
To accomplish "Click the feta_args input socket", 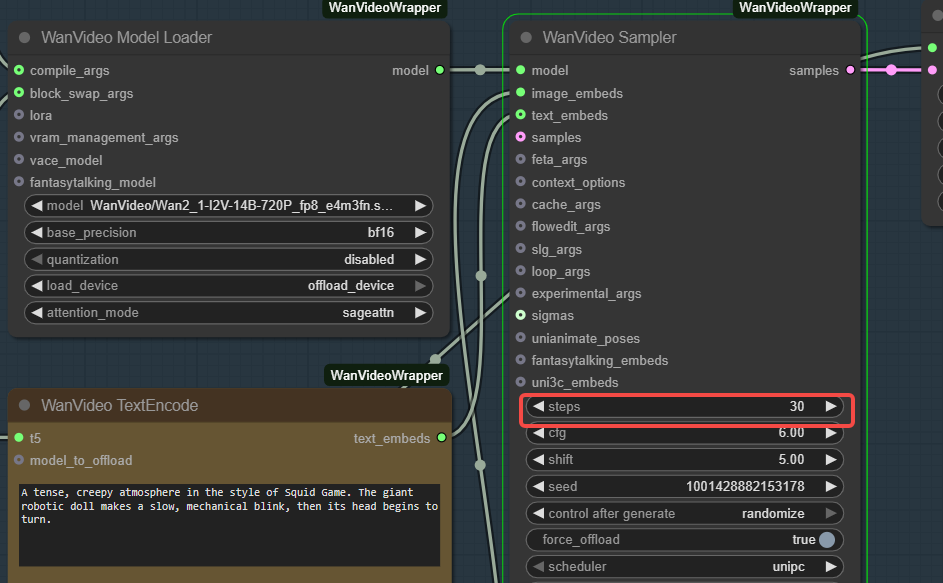I will 521,159.
